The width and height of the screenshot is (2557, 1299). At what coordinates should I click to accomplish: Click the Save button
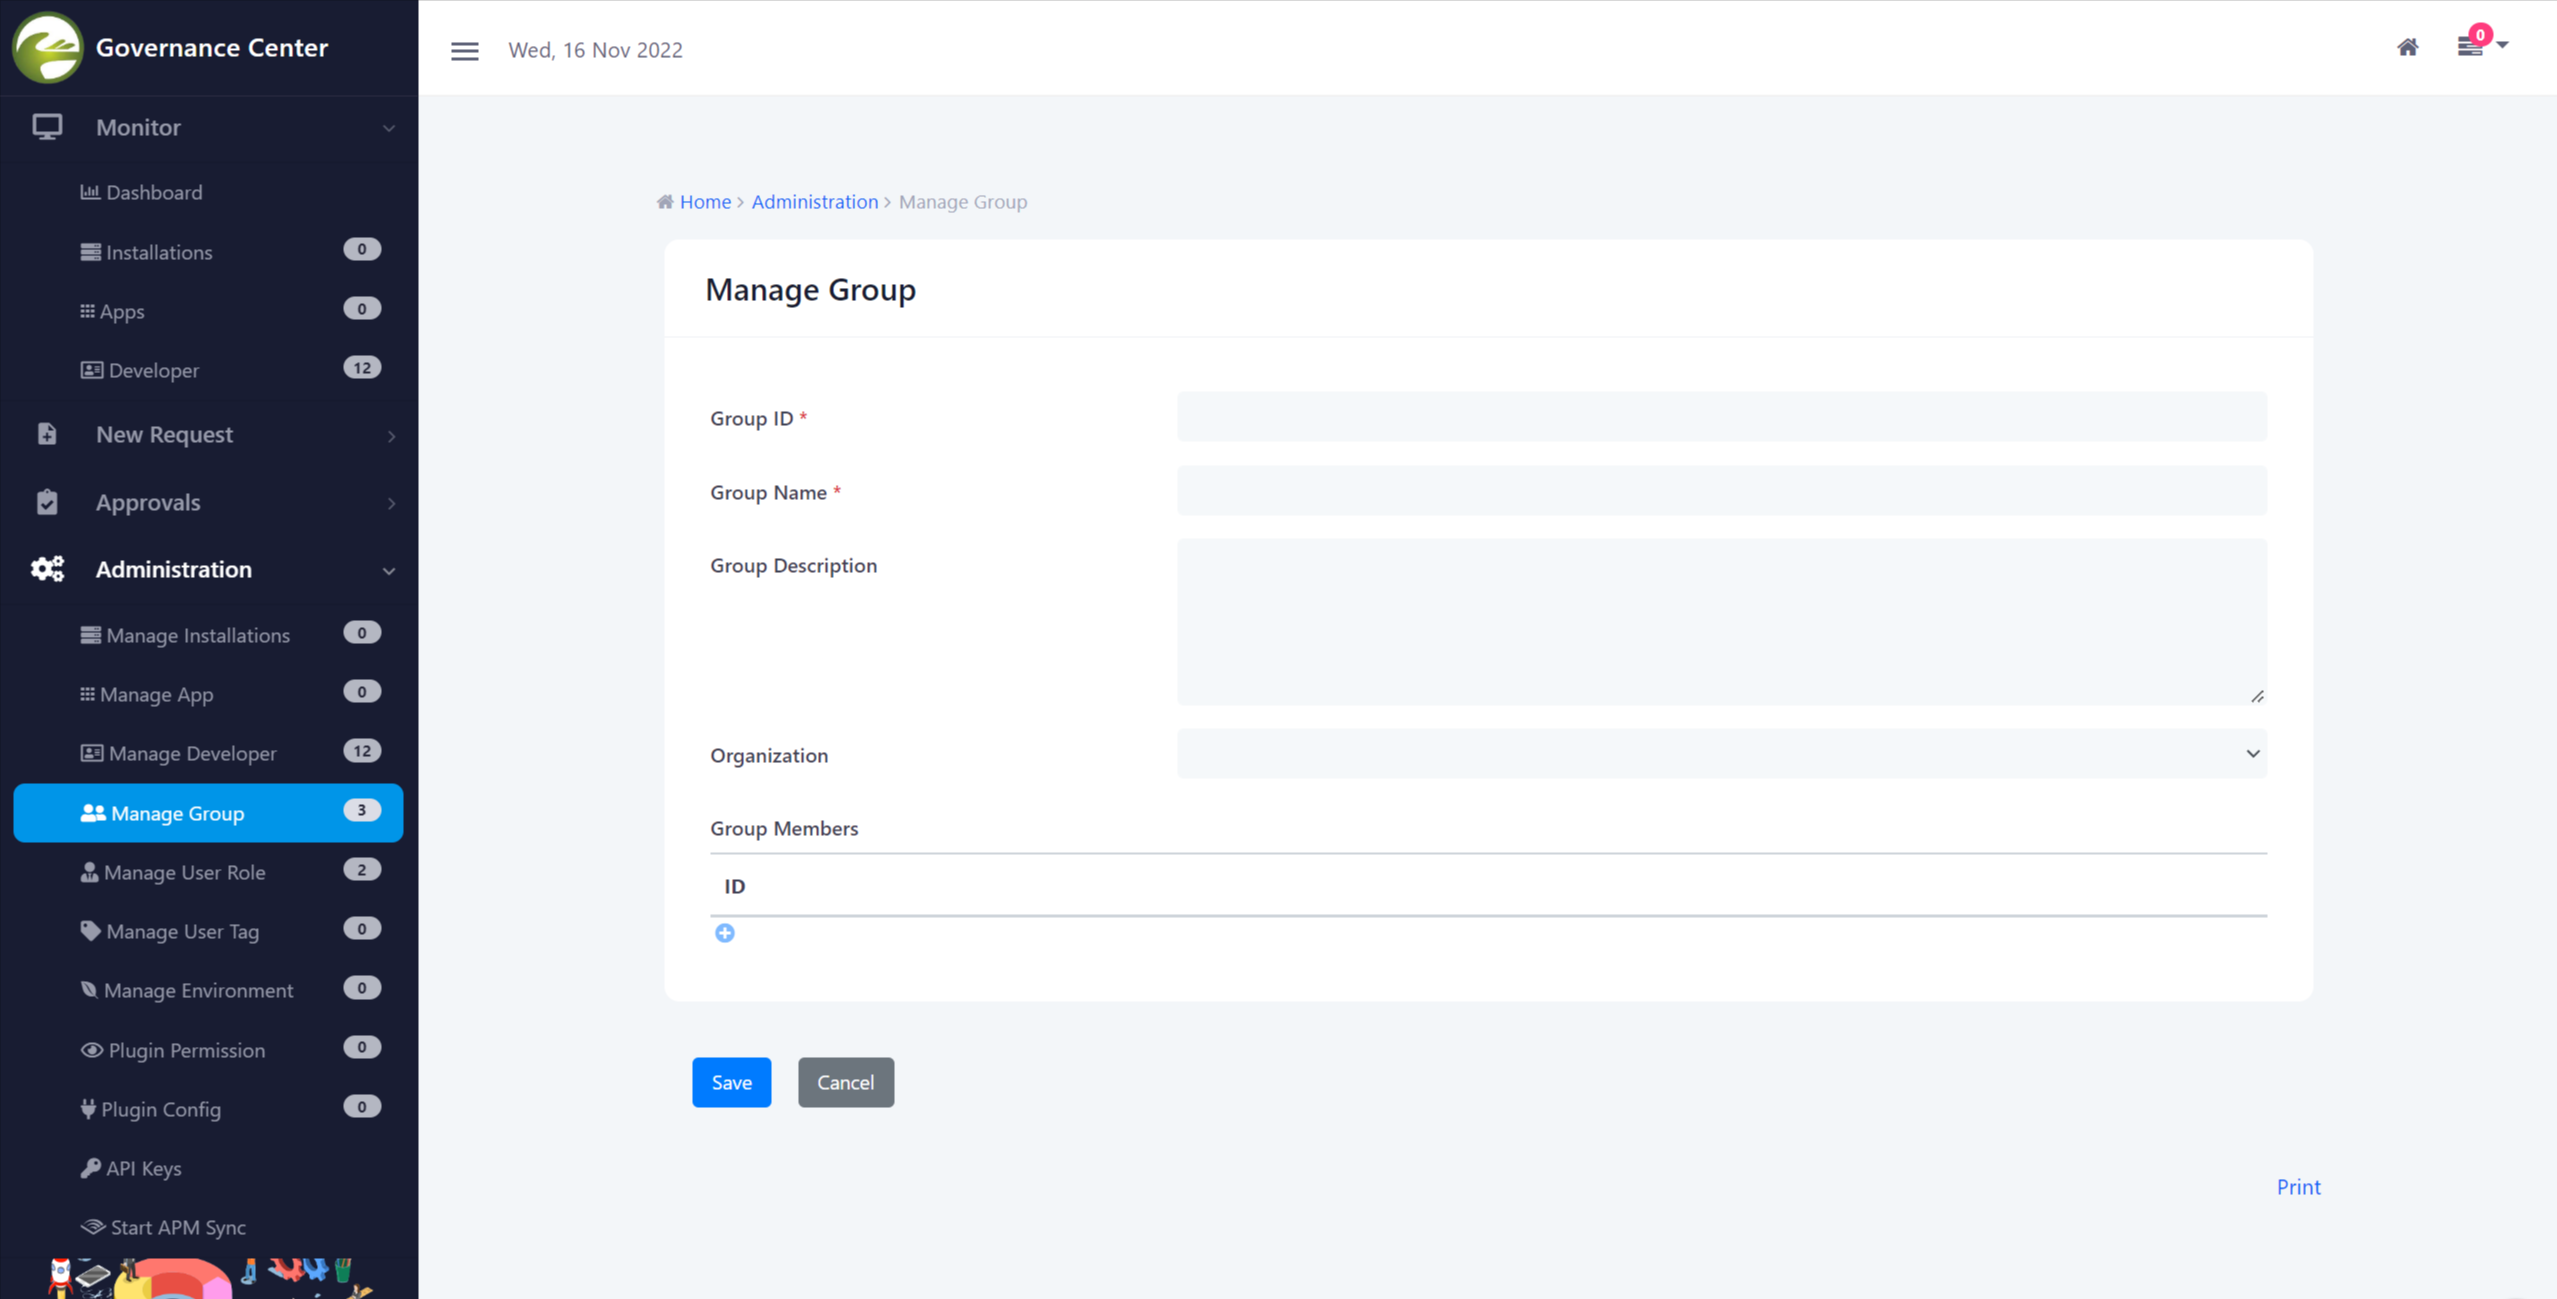pyautogui.click(x=731, y=1082)
